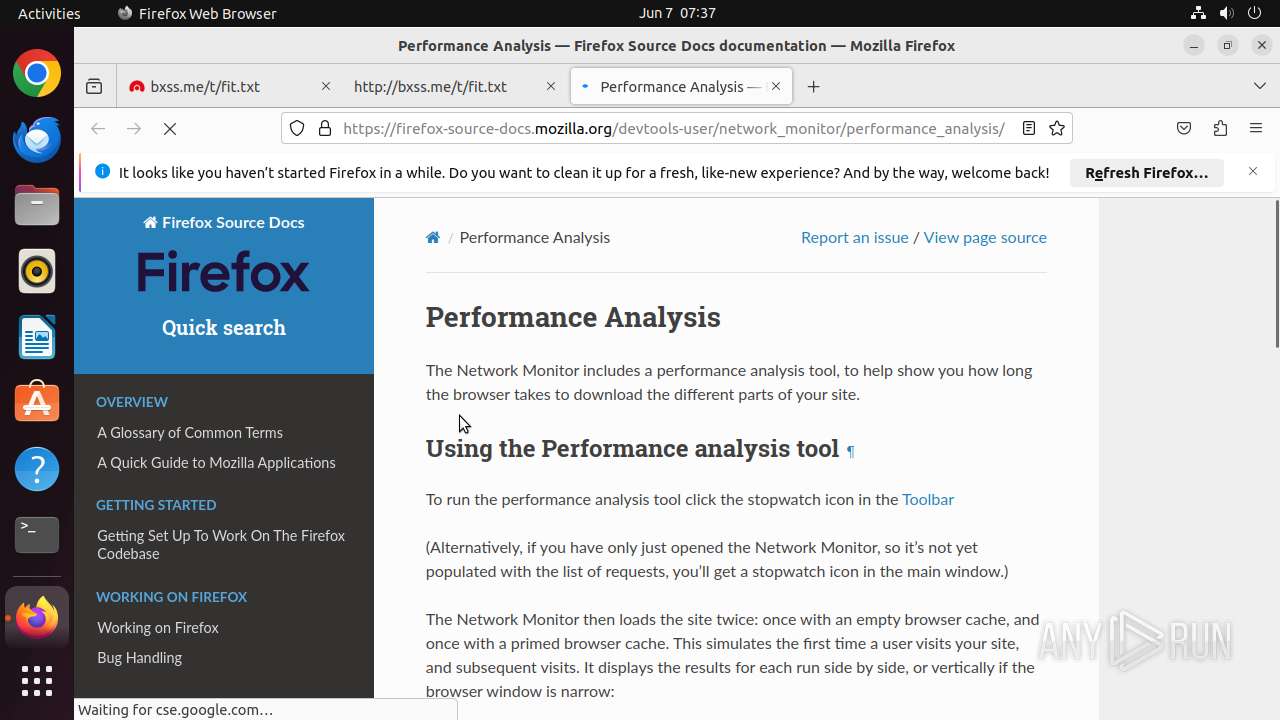Screen dimensions: 1280x720
Task: Bookmark this page with the star icon
Action: [1057, 128]
